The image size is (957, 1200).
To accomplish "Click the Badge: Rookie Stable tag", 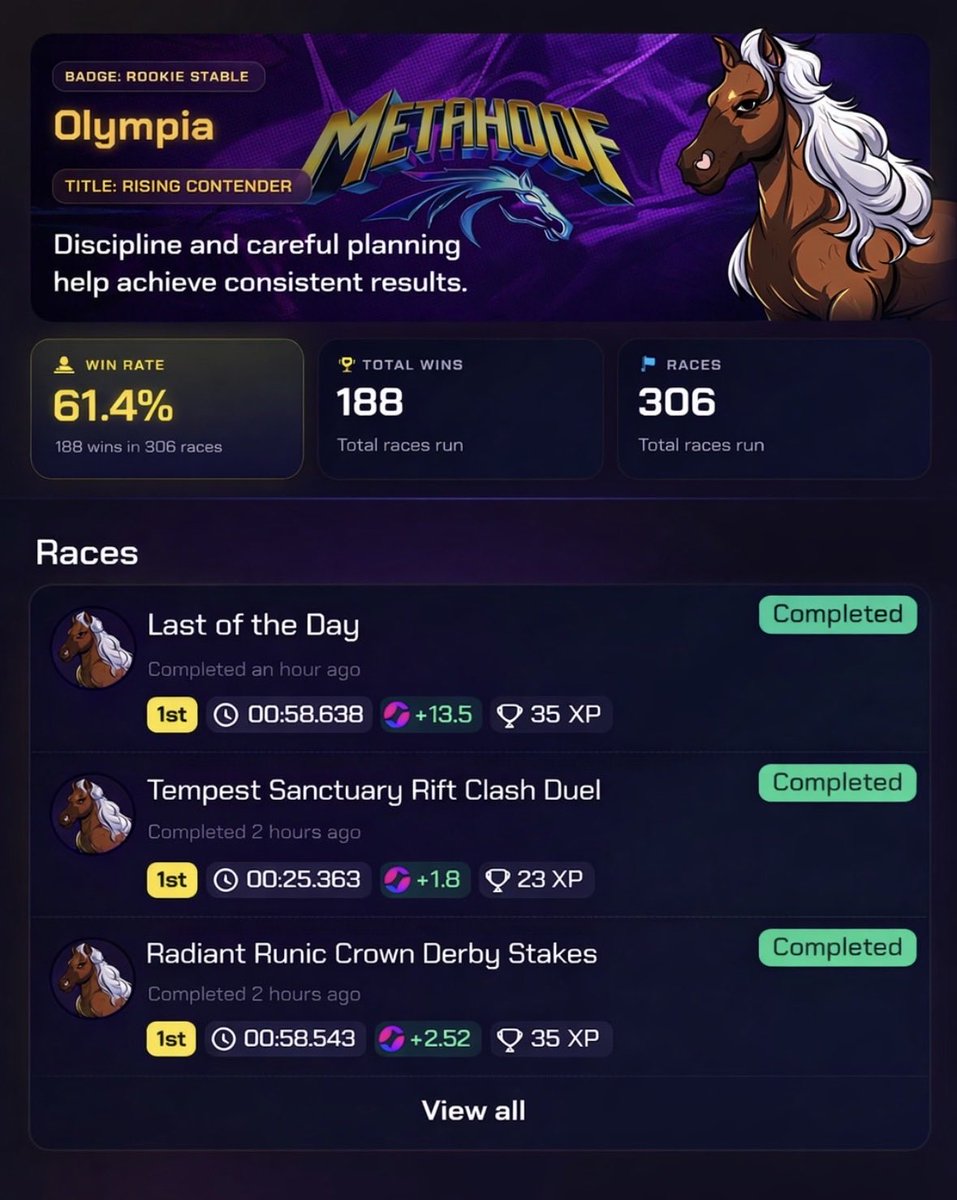I will (158, 77).
